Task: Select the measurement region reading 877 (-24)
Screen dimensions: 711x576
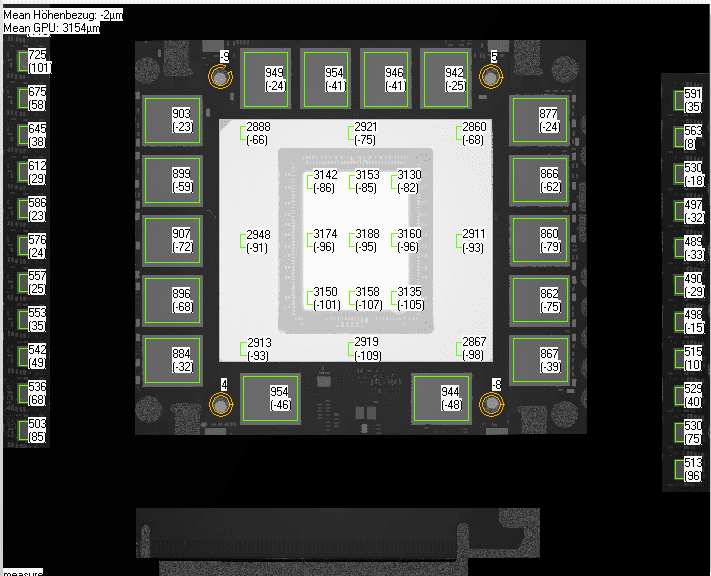Action: pyautogui.click(x=540, y=120)
